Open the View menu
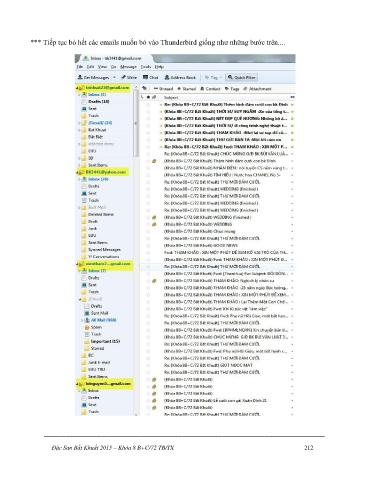Viewport: 370px width, 480px height. click(102, 67)
